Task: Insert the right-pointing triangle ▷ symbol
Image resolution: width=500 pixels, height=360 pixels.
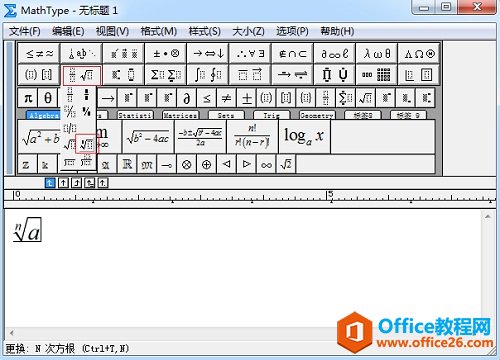Action: point(246,164)
